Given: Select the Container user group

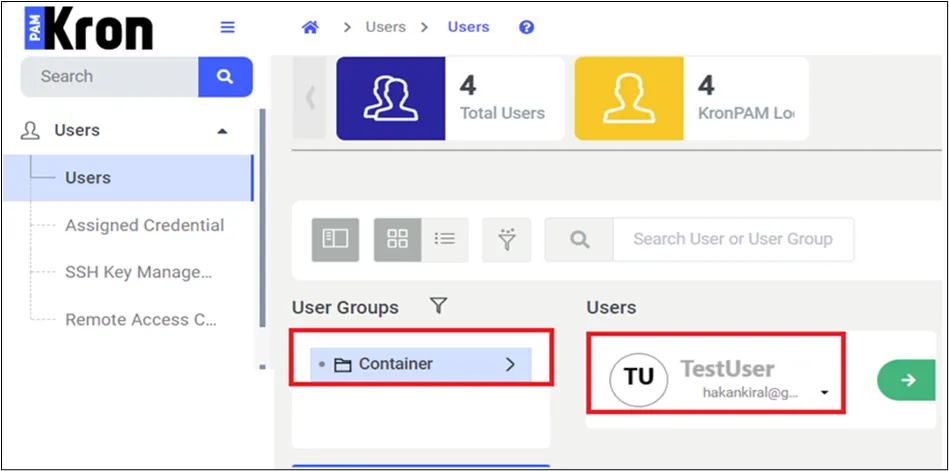Looking at the screenshot, I should tap(421, 364).
